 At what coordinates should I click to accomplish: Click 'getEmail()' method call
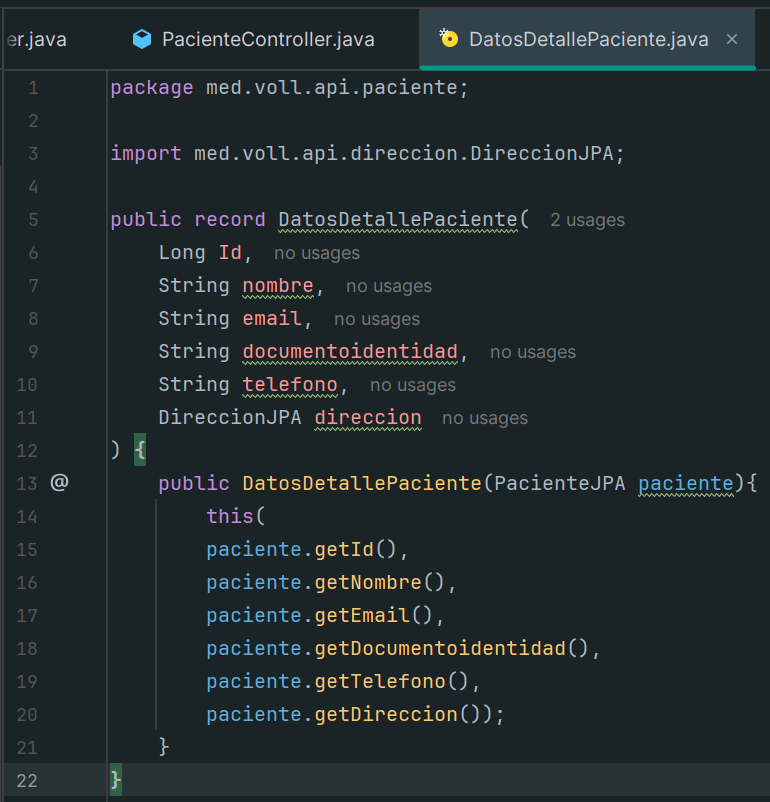pyautogui.click(x=373, y=616)
